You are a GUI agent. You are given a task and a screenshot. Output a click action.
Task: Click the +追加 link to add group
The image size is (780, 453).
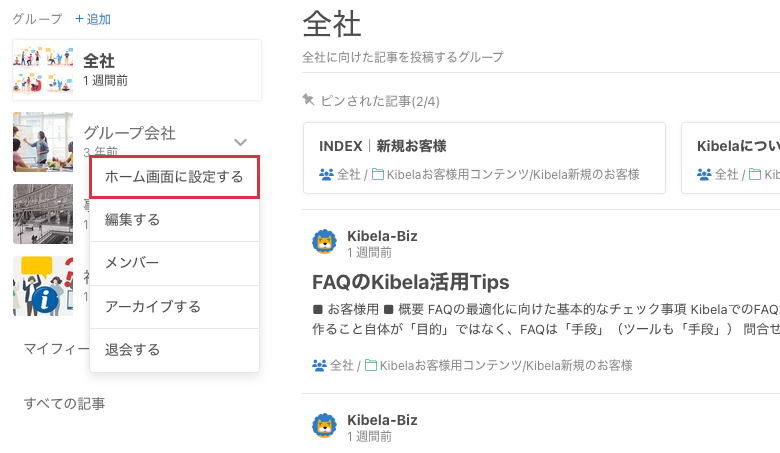(x=93, y=19)
